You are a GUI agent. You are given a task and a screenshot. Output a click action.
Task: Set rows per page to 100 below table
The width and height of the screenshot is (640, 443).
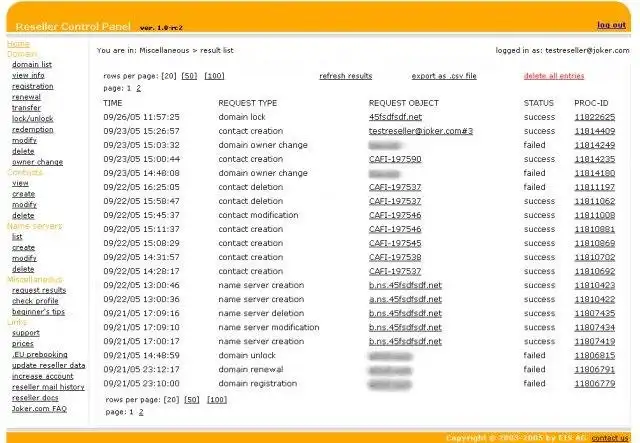point(217,400)
